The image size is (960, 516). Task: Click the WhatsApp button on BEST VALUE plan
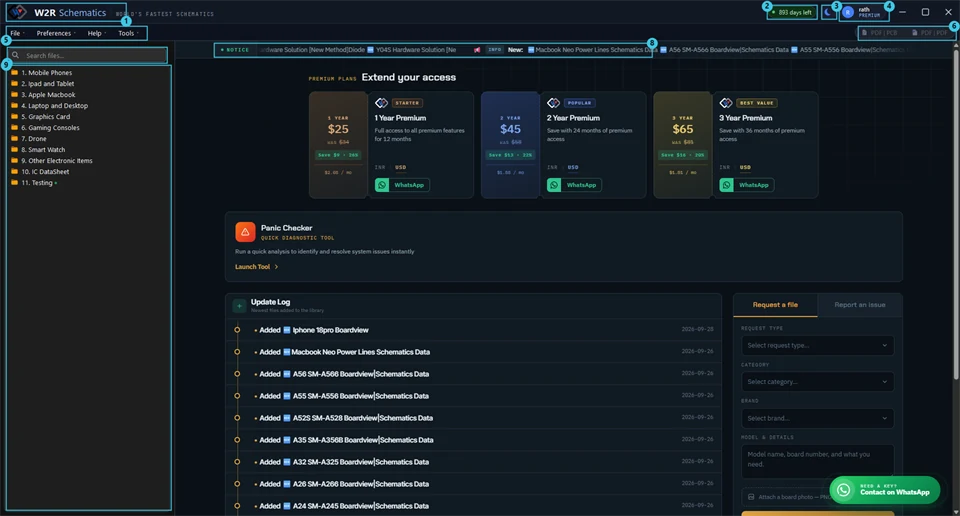pyautogui.click(x=747, y=185)
